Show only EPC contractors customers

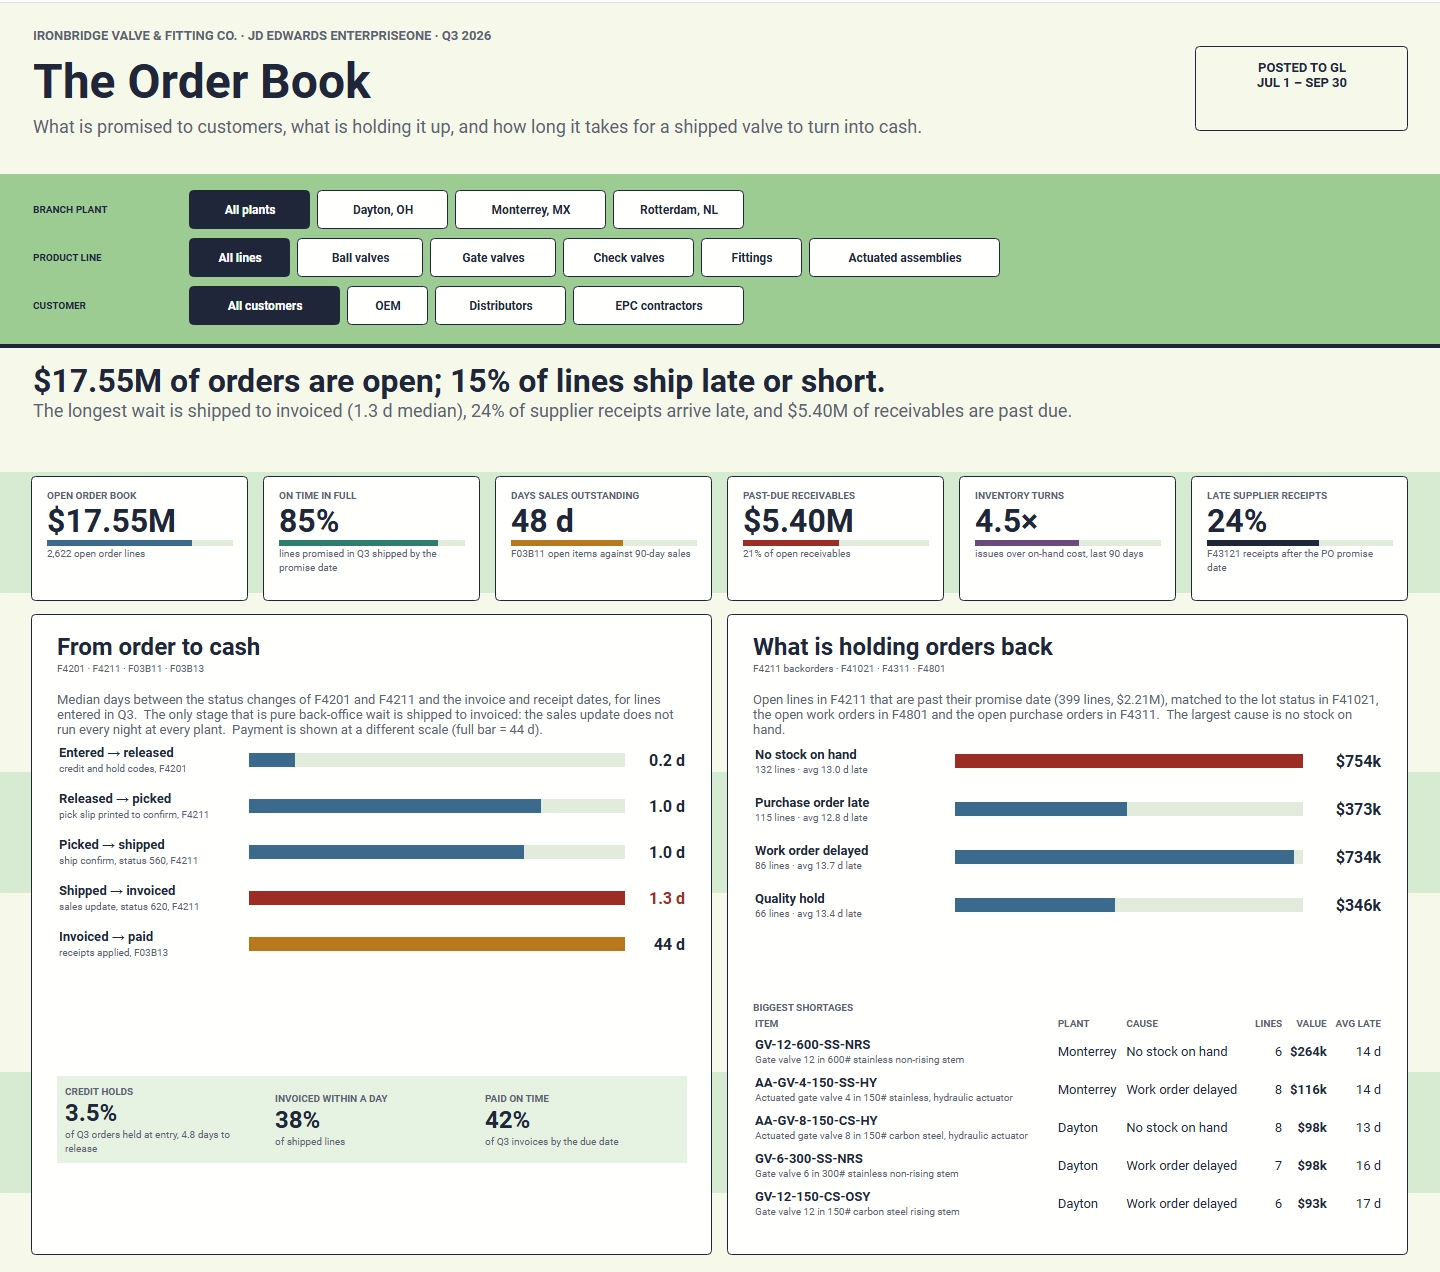click(x=658, y=306)
